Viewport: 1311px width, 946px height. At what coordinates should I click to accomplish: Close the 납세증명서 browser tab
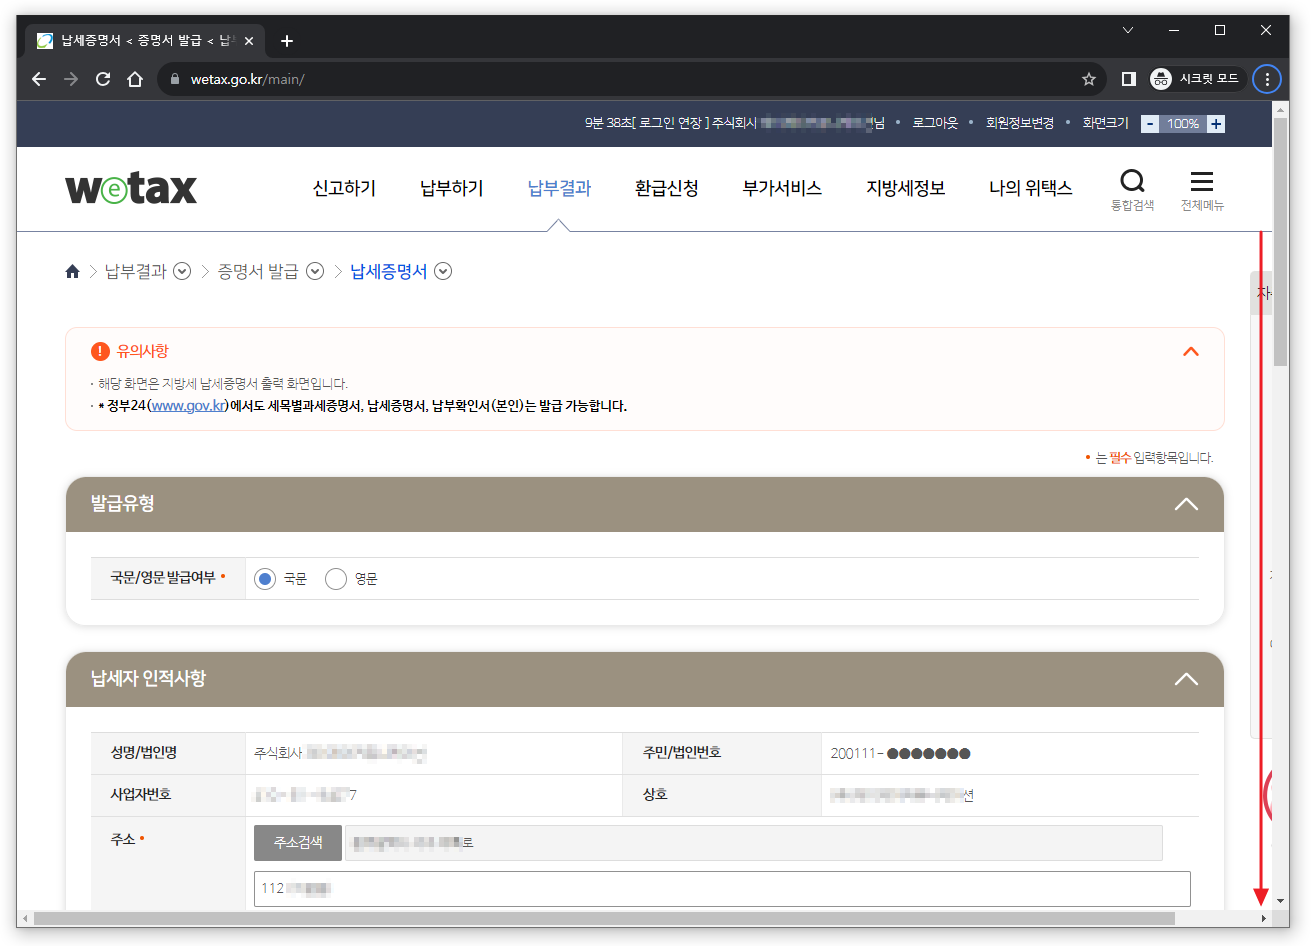[x=249, y=41]
